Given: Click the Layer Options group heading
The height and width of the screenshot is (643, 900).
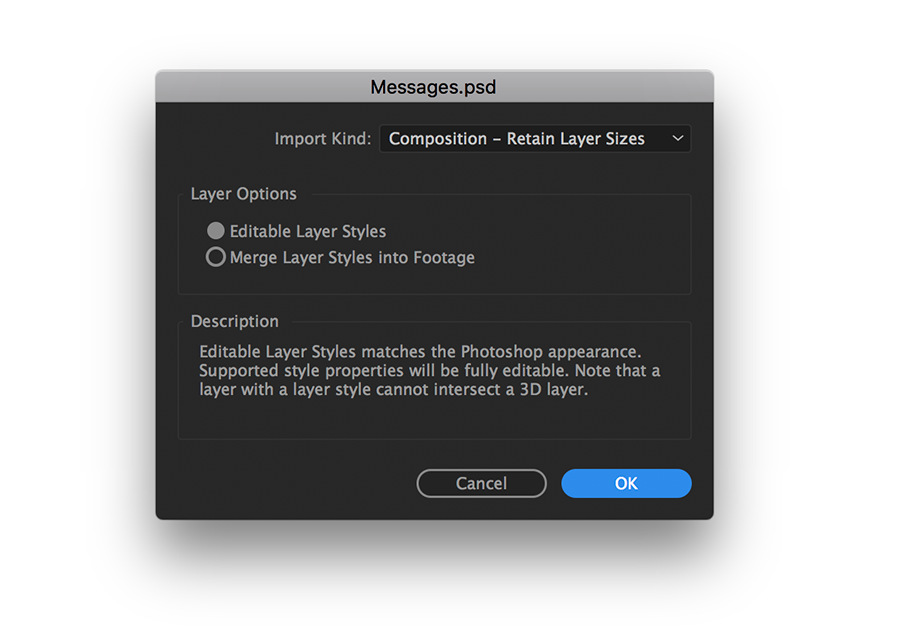Looking at the screenshot, I should pos(243,194).
